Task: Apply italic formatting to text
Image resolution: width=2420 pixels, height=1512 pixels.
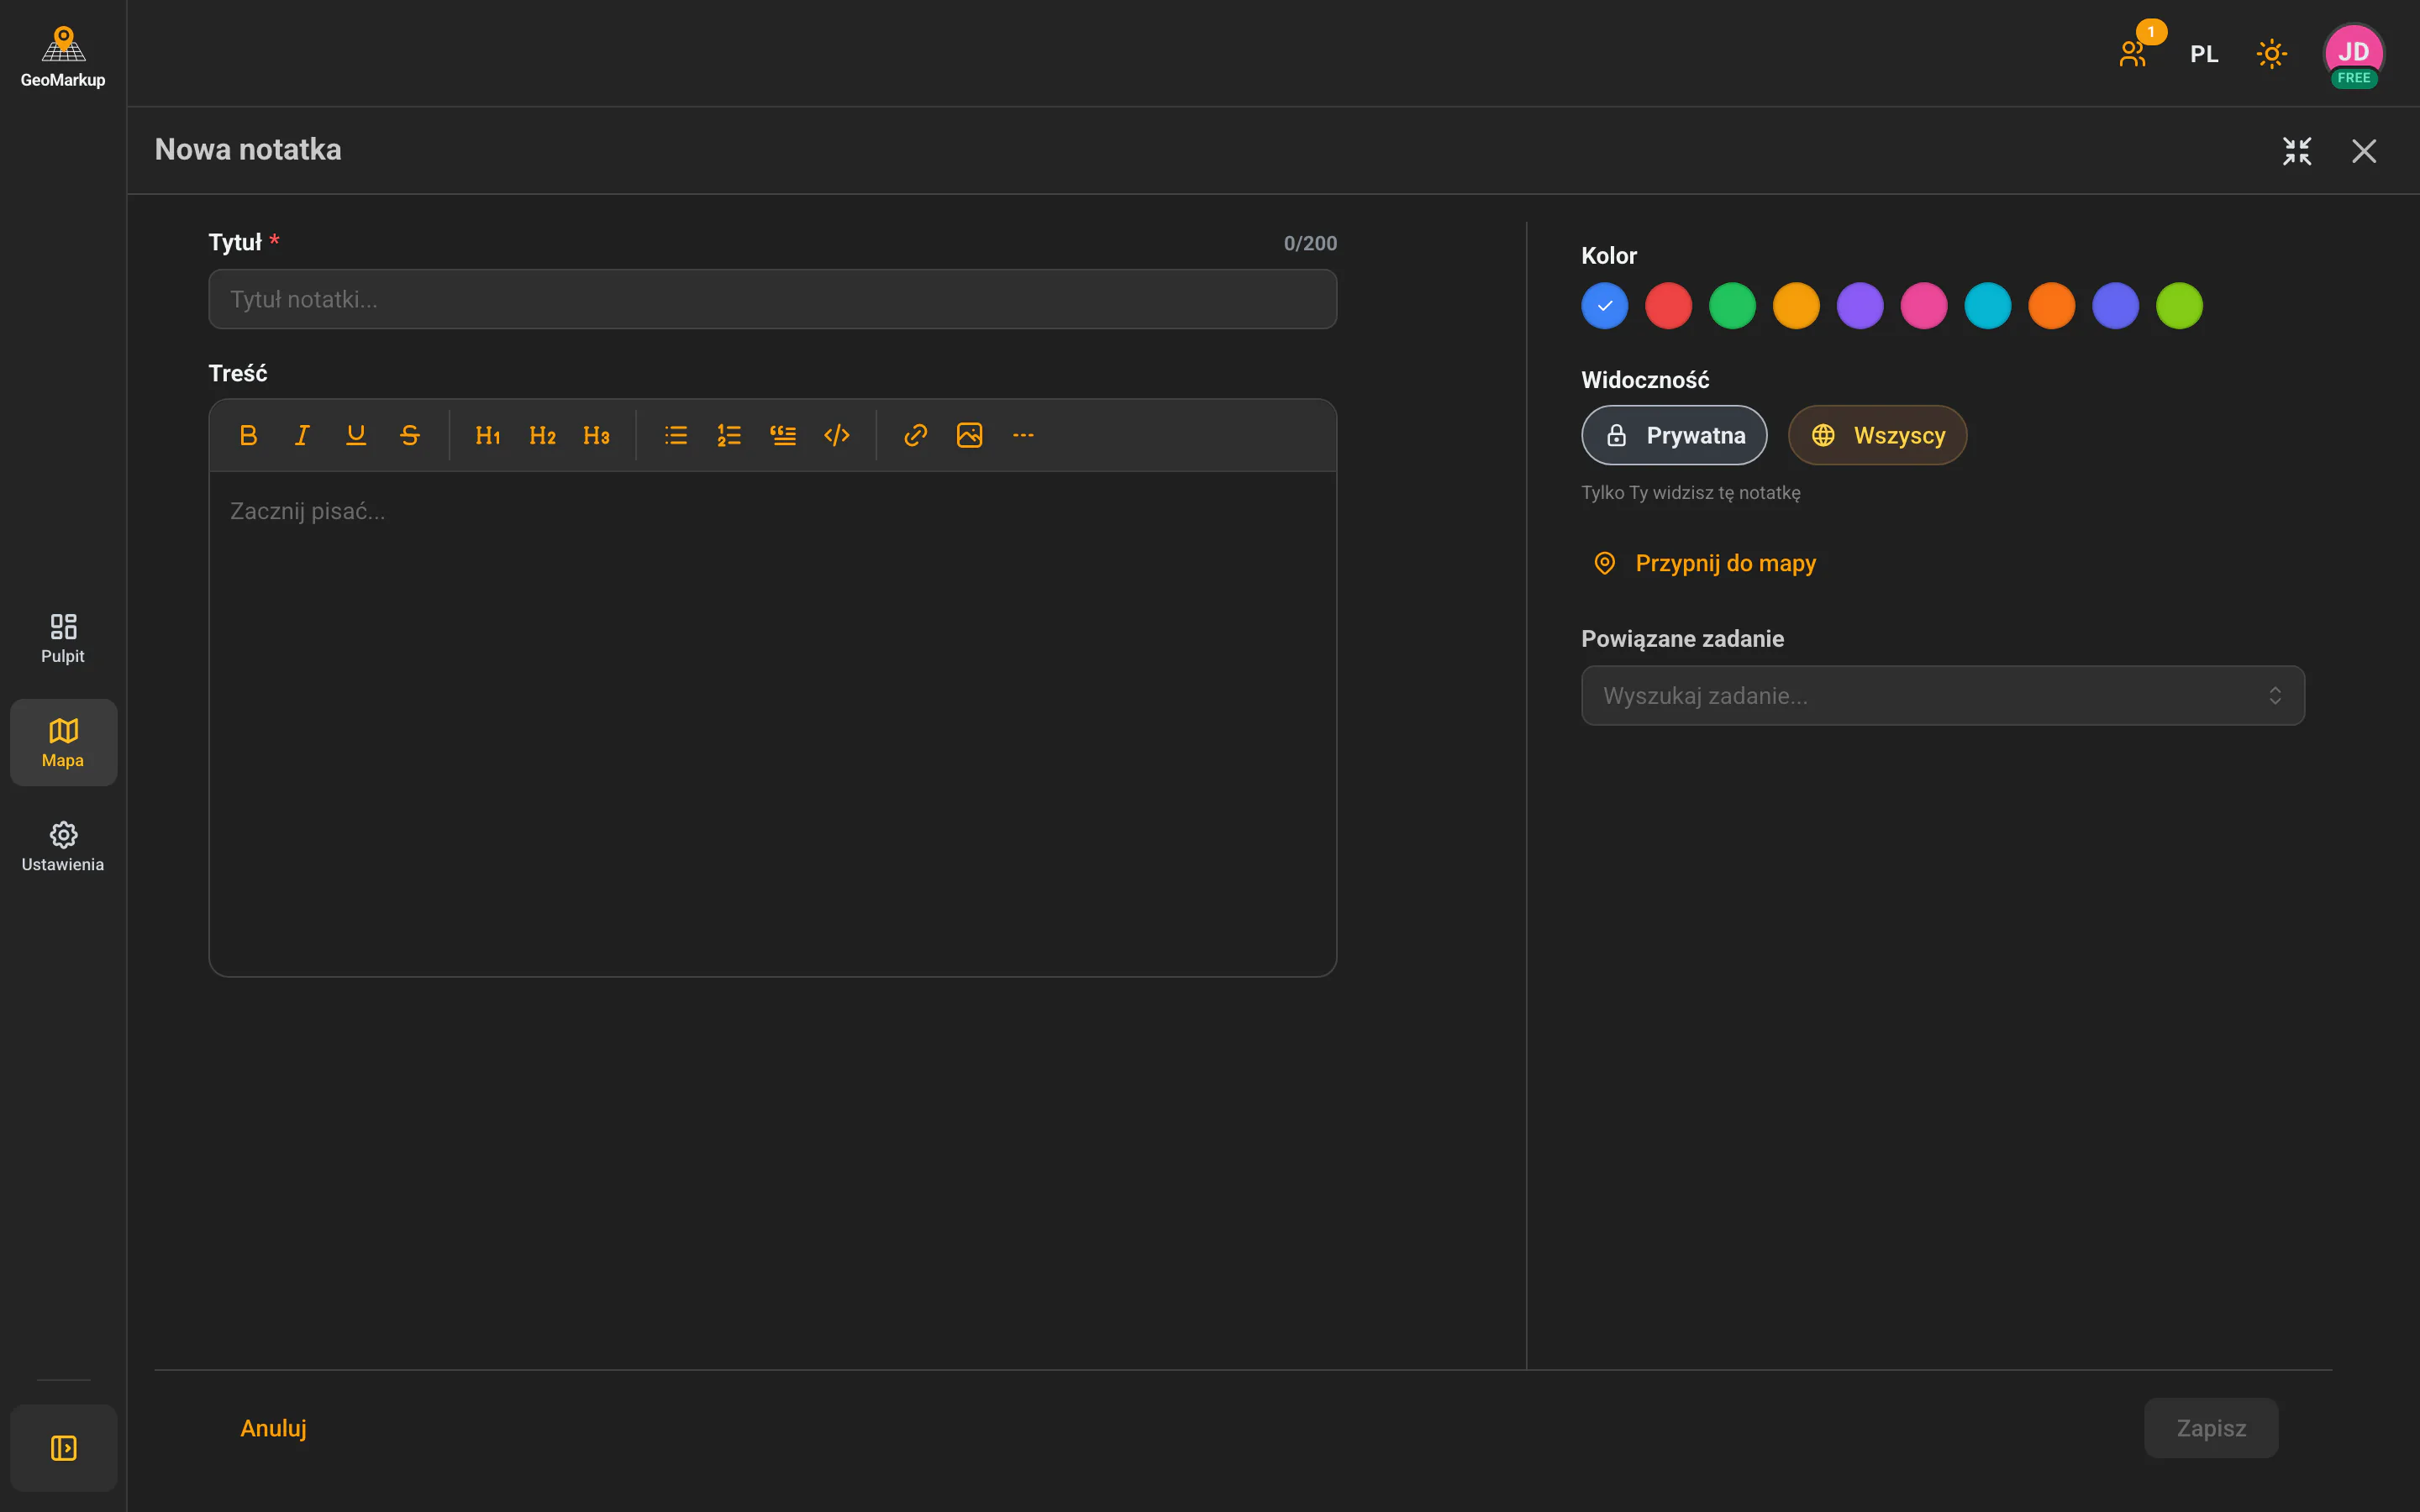Action: tap(302, 435)
